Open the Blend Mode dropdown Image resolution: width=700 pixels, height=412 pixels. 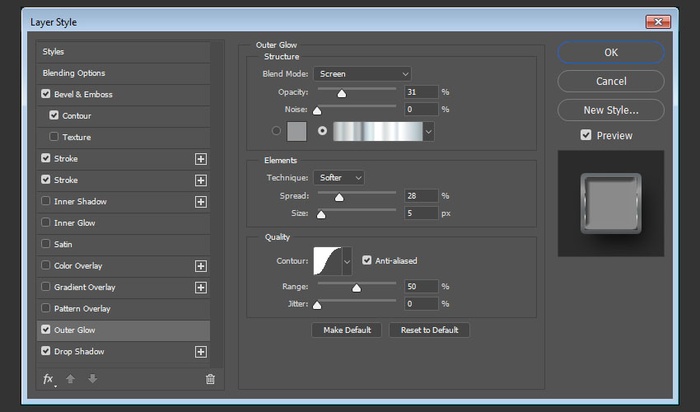tap(362, 73)
